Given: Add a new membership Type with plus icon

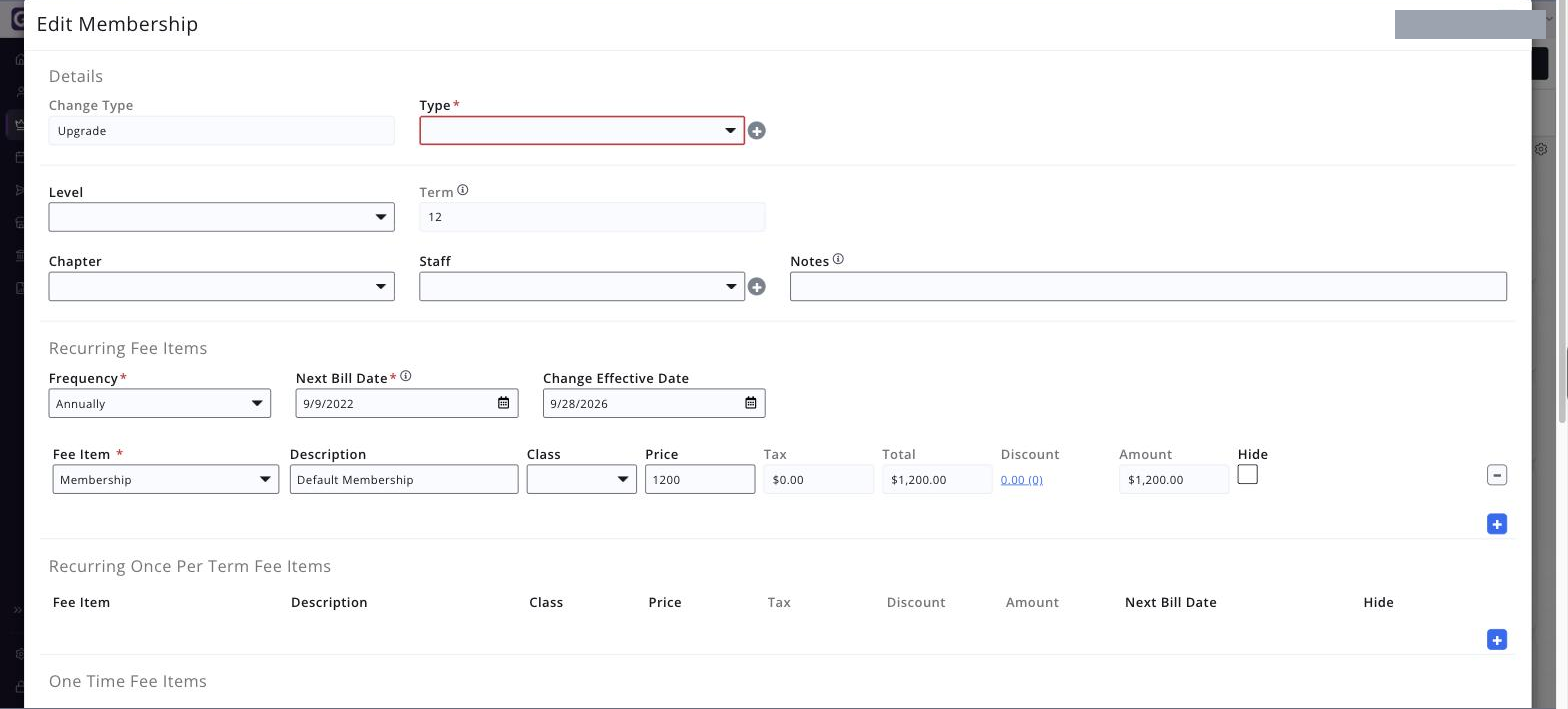Looking at the screenshot, I should (757, 131).
